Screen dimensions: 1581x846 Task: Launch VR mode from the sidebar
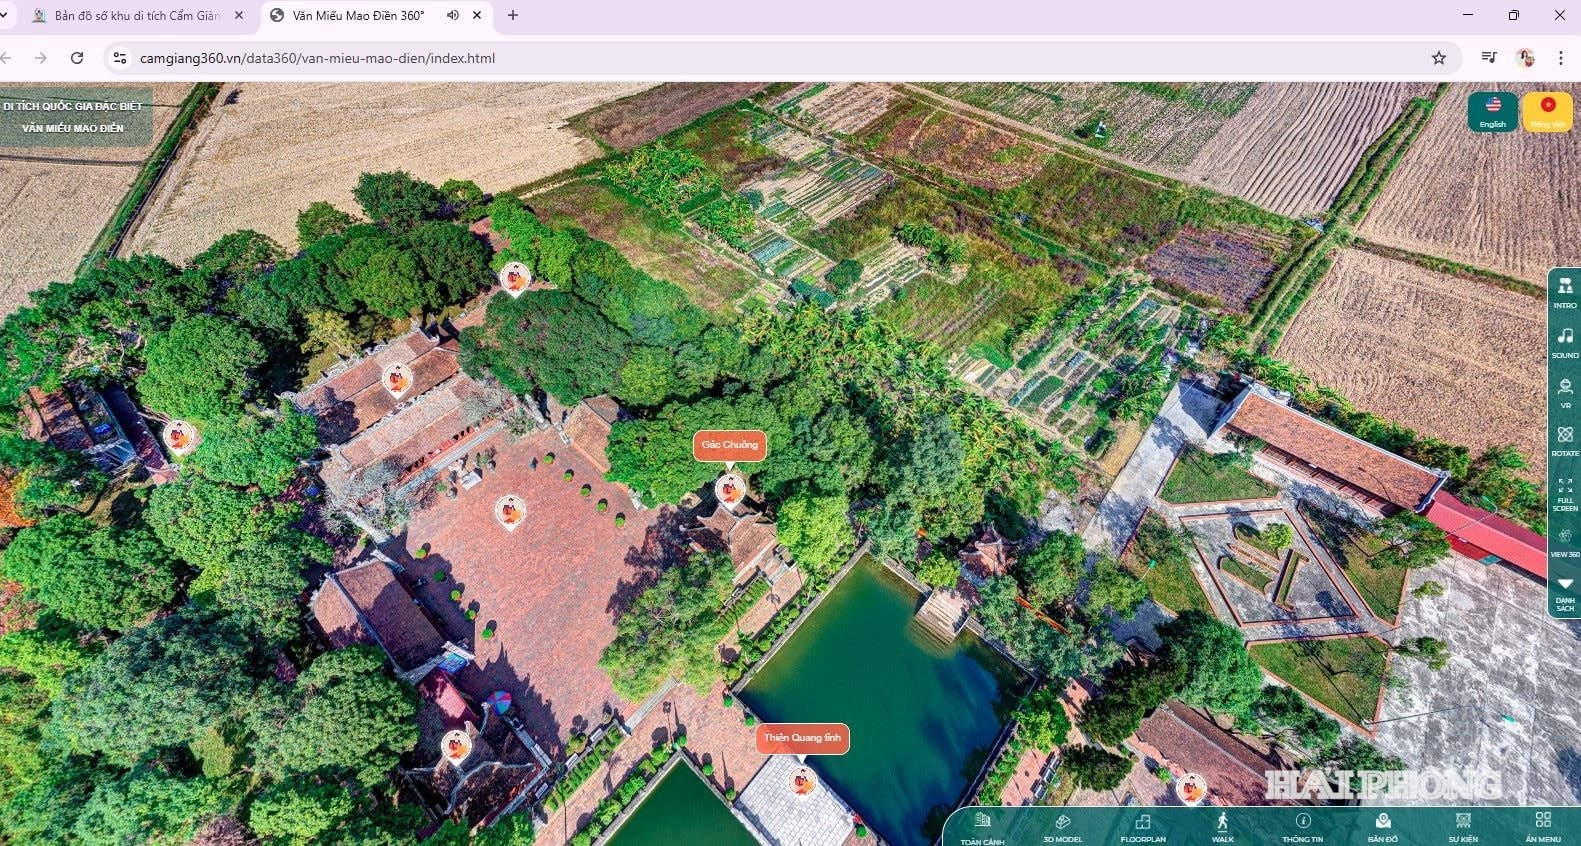click(1565, 391)
